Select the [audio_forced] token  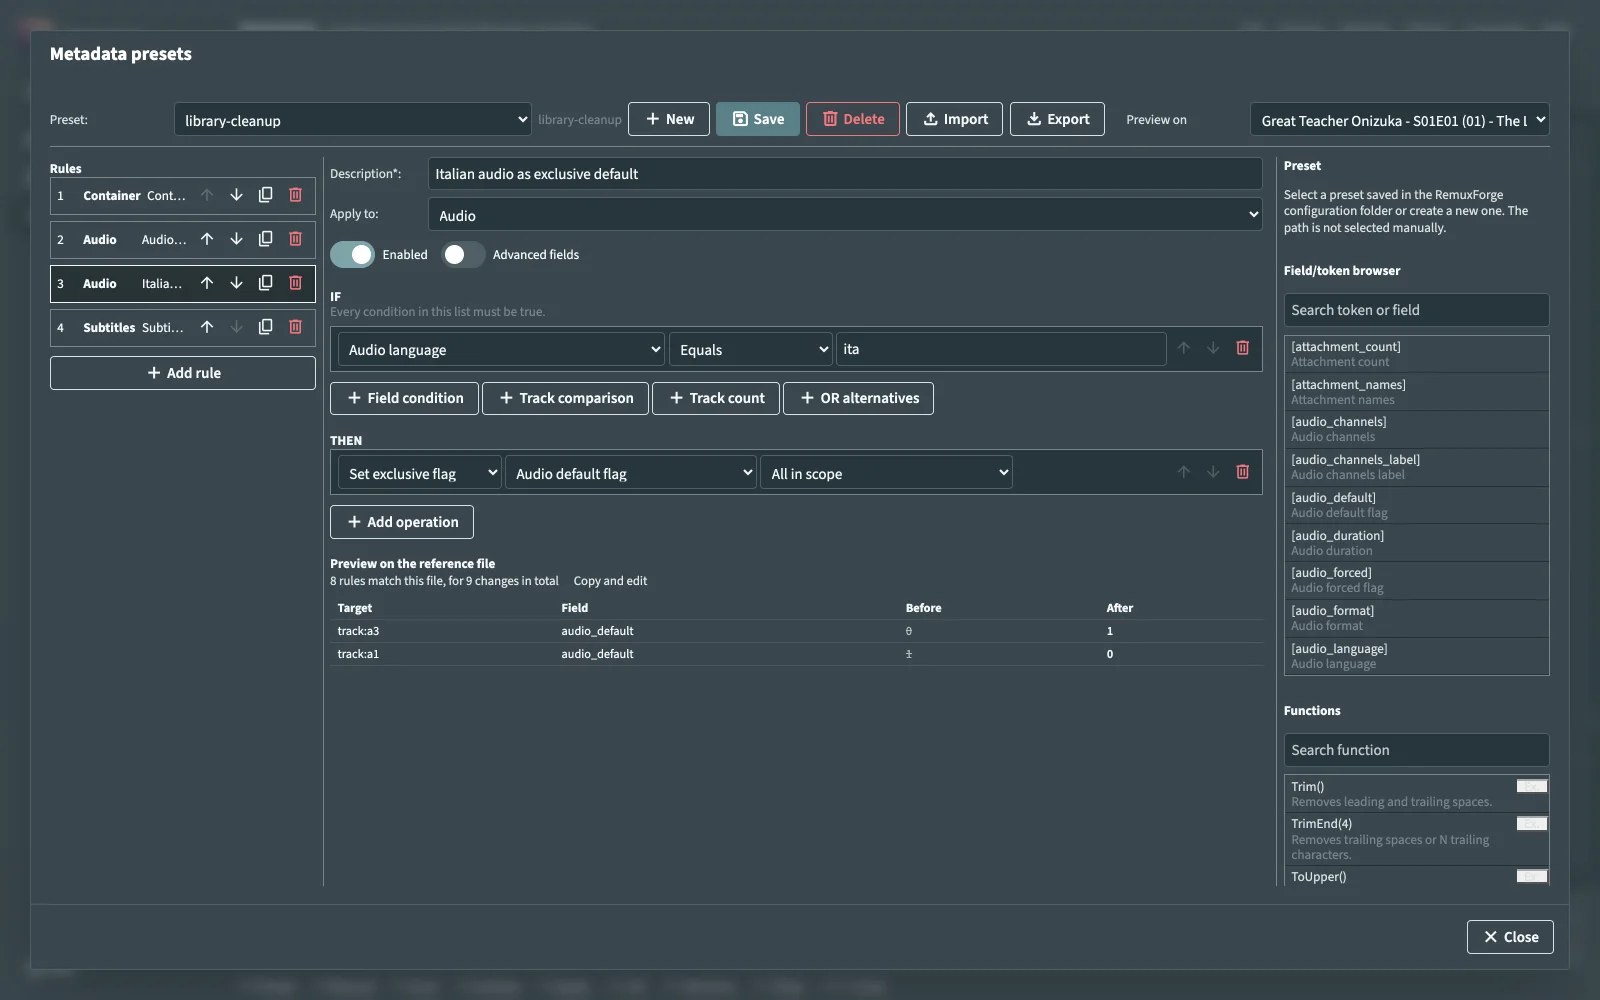coord(1416,580)
